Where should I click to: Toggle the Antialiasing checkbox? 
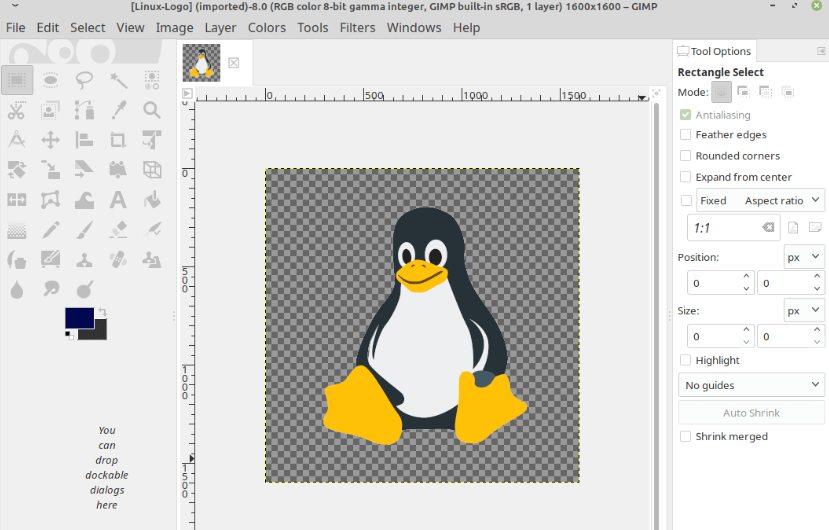(x=685, y=115)
